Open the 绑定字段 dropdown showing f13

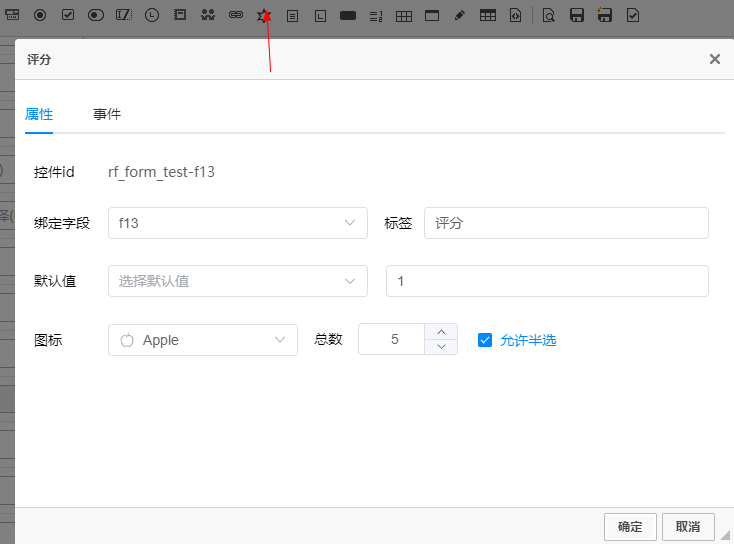tap(238, 223)
